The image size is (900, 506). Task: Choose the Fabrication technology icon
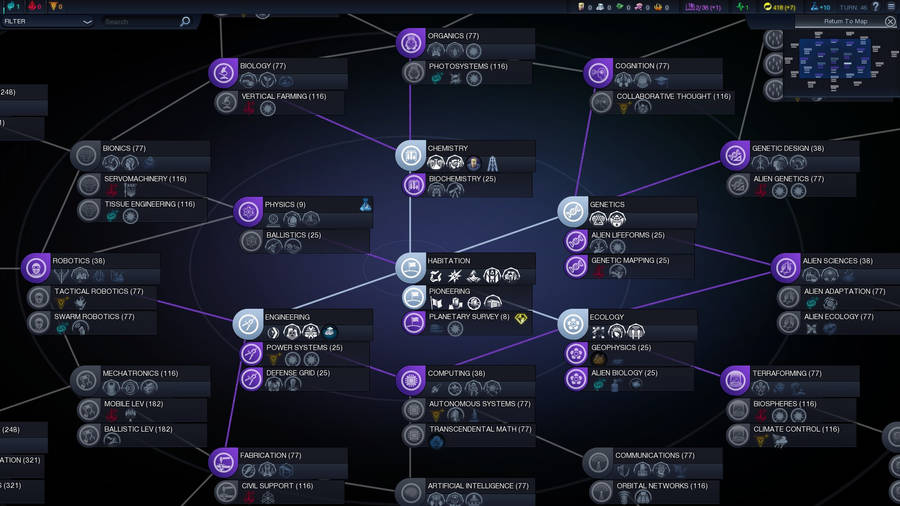click(x=223, y=462)
